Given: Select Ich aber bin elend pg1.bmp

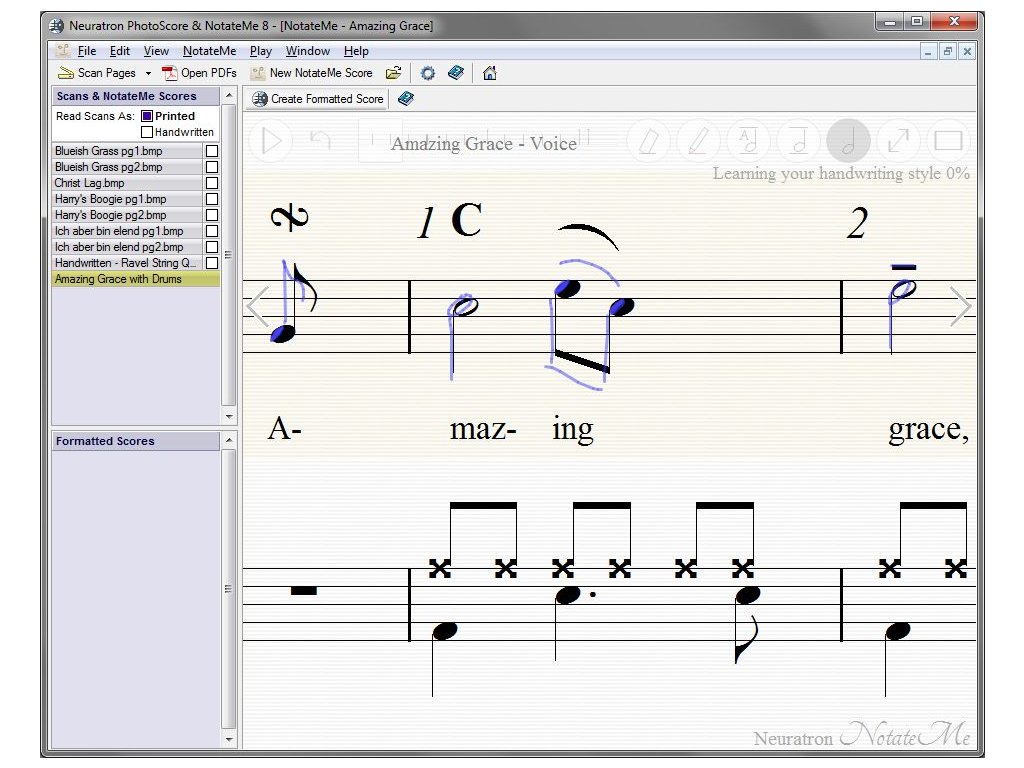Looking at the screenshot, I should pyautogui.click(x=127, y=231).
